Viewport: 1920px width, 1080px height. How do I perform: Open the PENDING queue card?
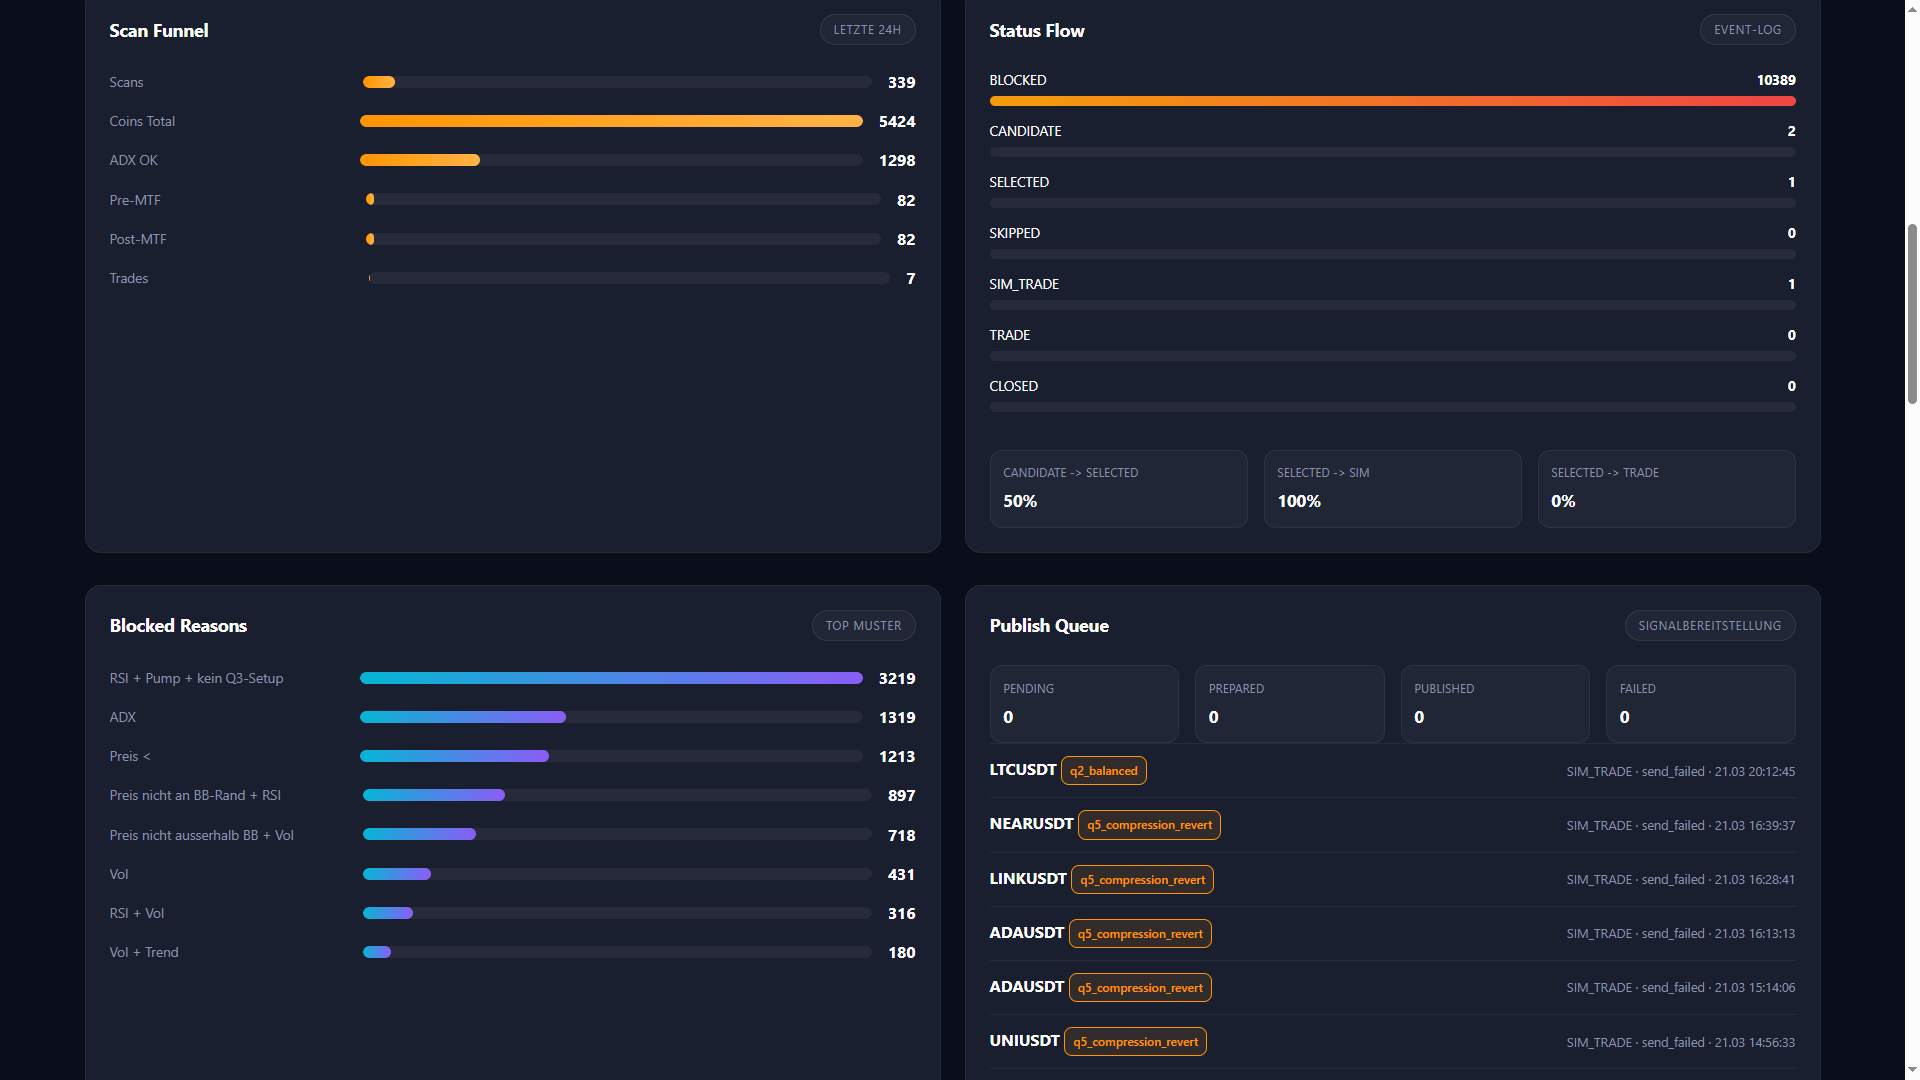point(1084,704)
